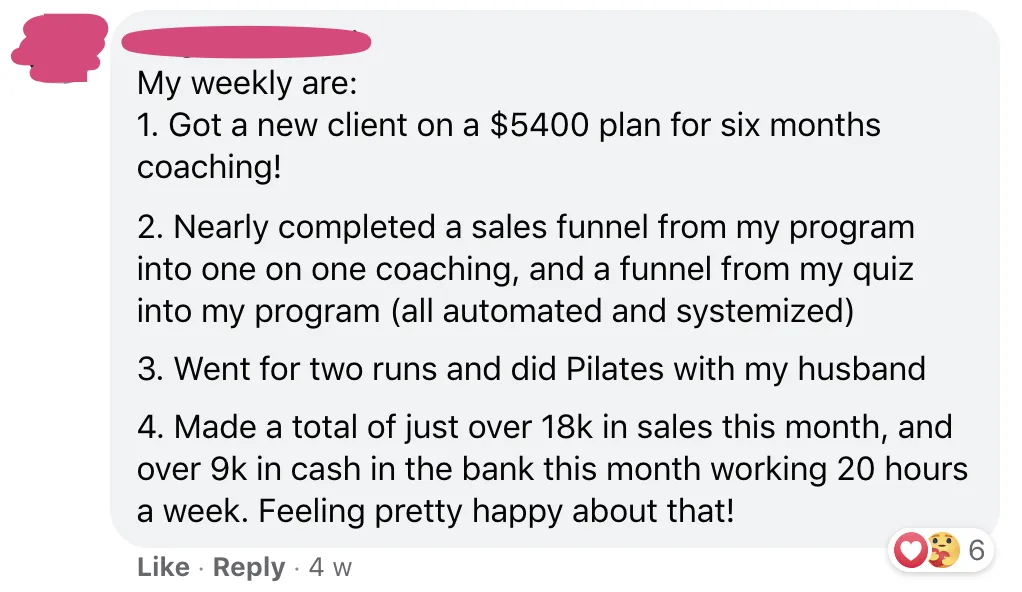
Task: Click the "$5400" amount in item 1
Action: click(x=540, y=125)
